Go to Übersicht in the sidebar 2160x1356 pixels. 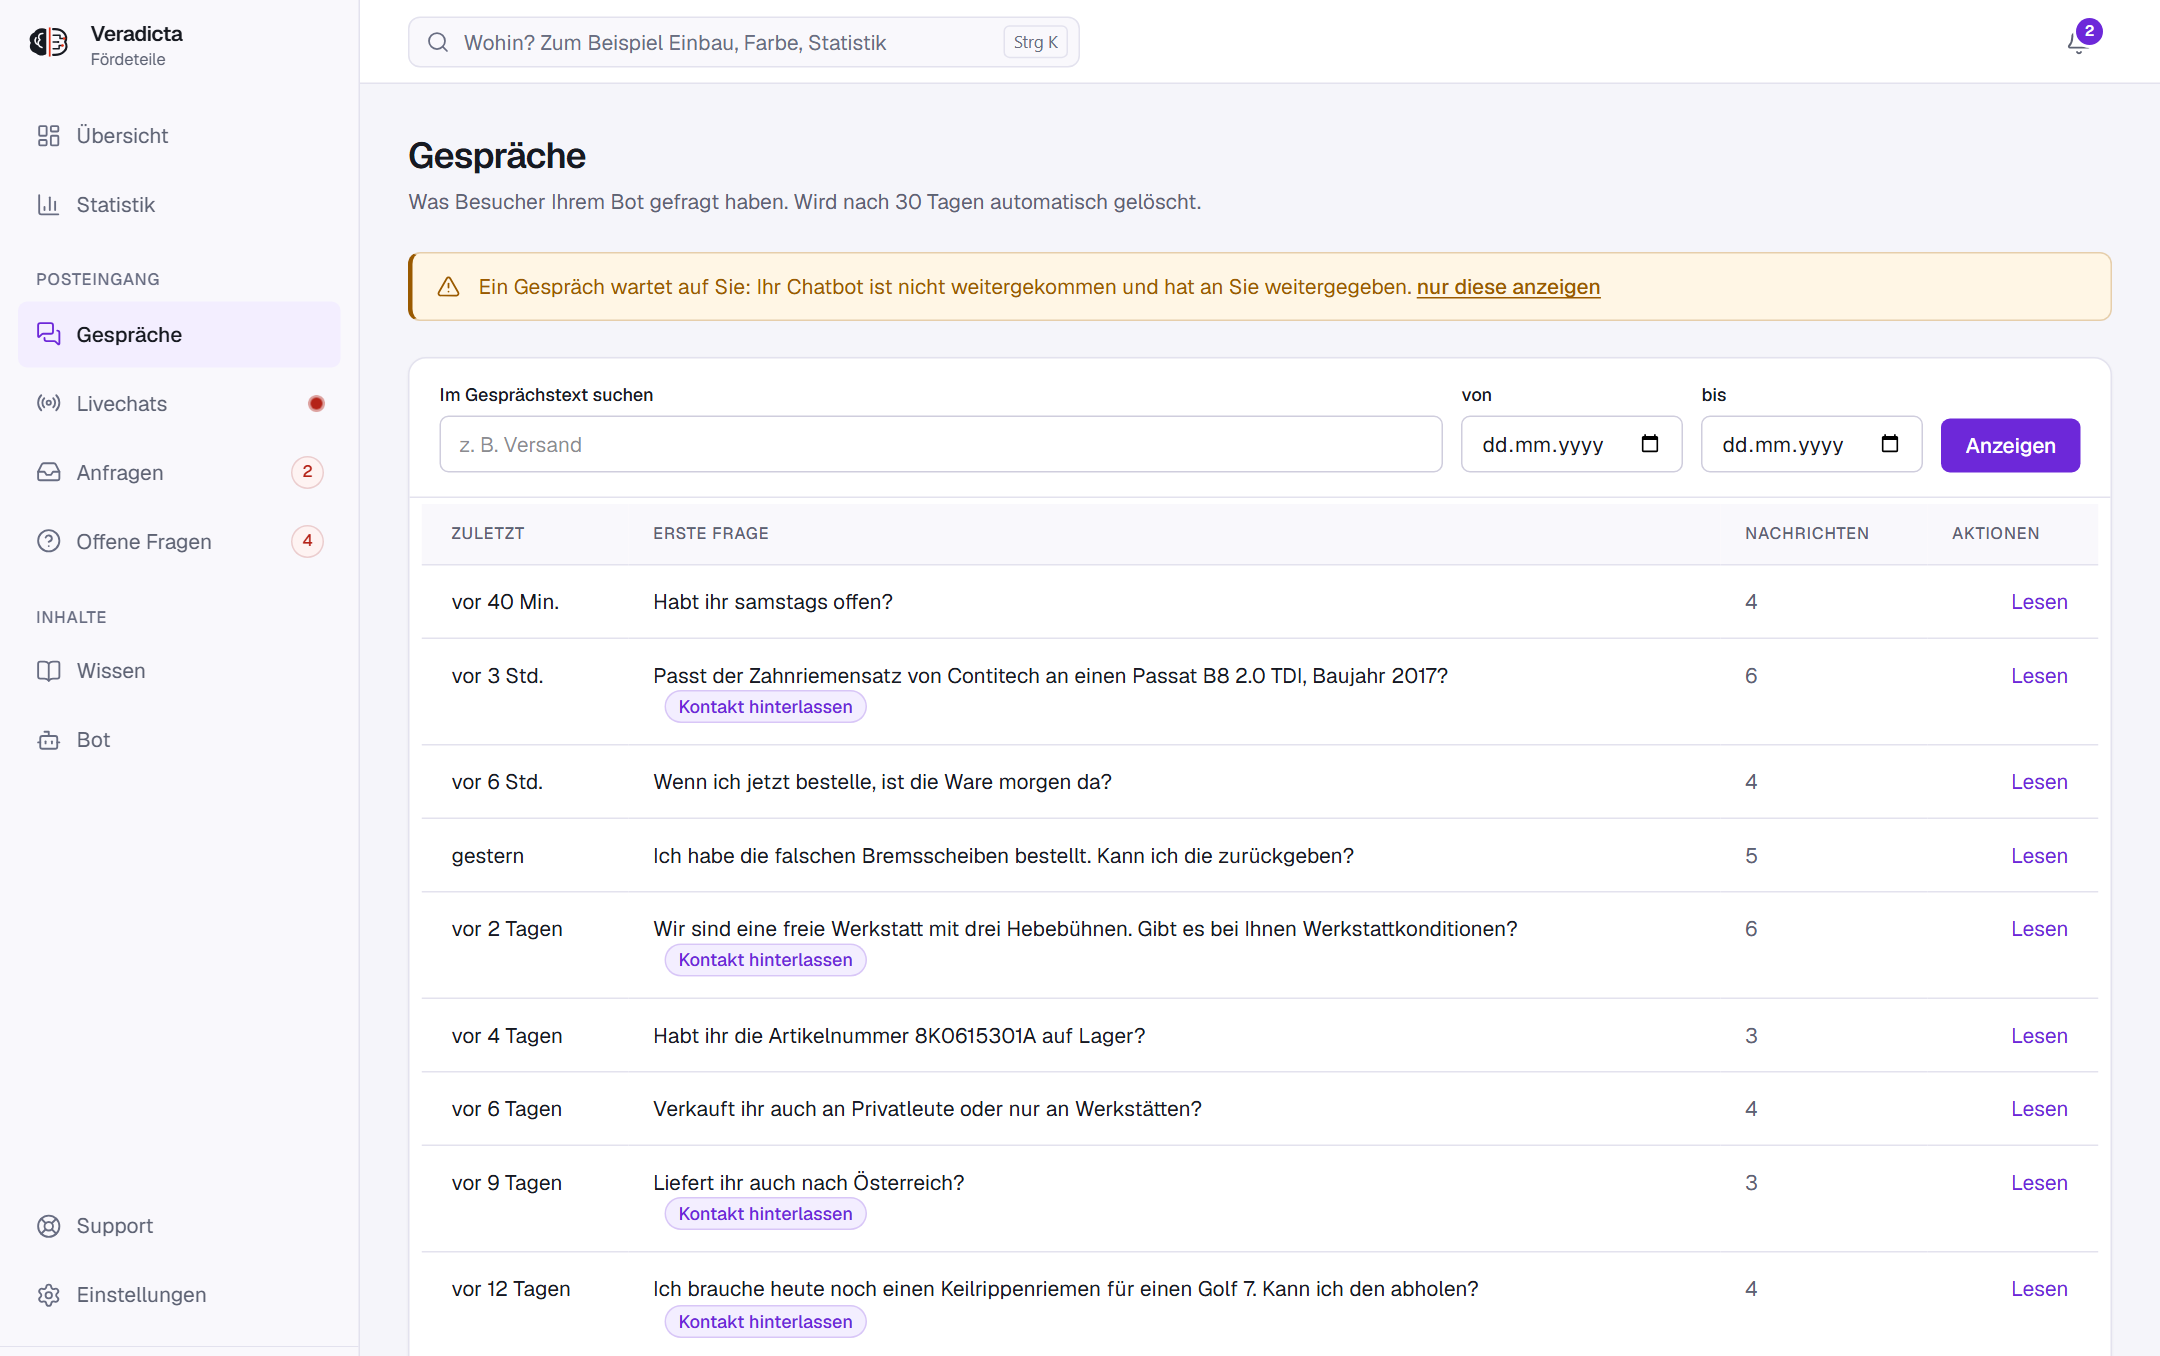pyautogui.click(x=179, y=136)
